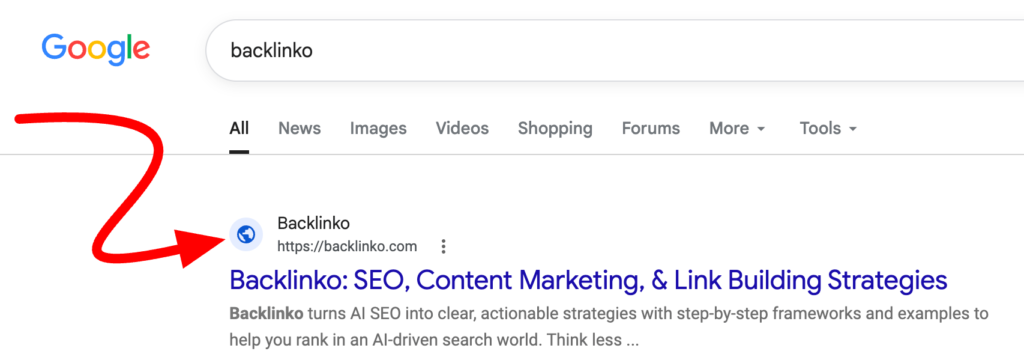Viewport: 1024px width, 363px height.
Task: Switch to the News tab
Action: click(x=300, y=129)
